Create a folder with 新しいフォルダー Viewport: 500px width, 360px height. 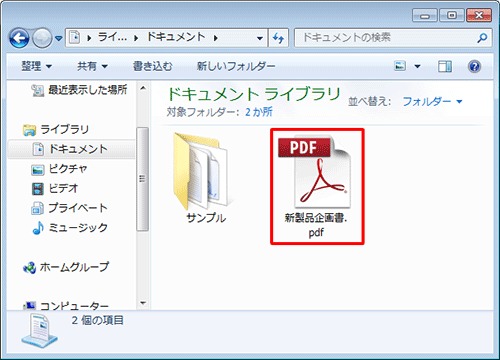(x=236, y=66)
